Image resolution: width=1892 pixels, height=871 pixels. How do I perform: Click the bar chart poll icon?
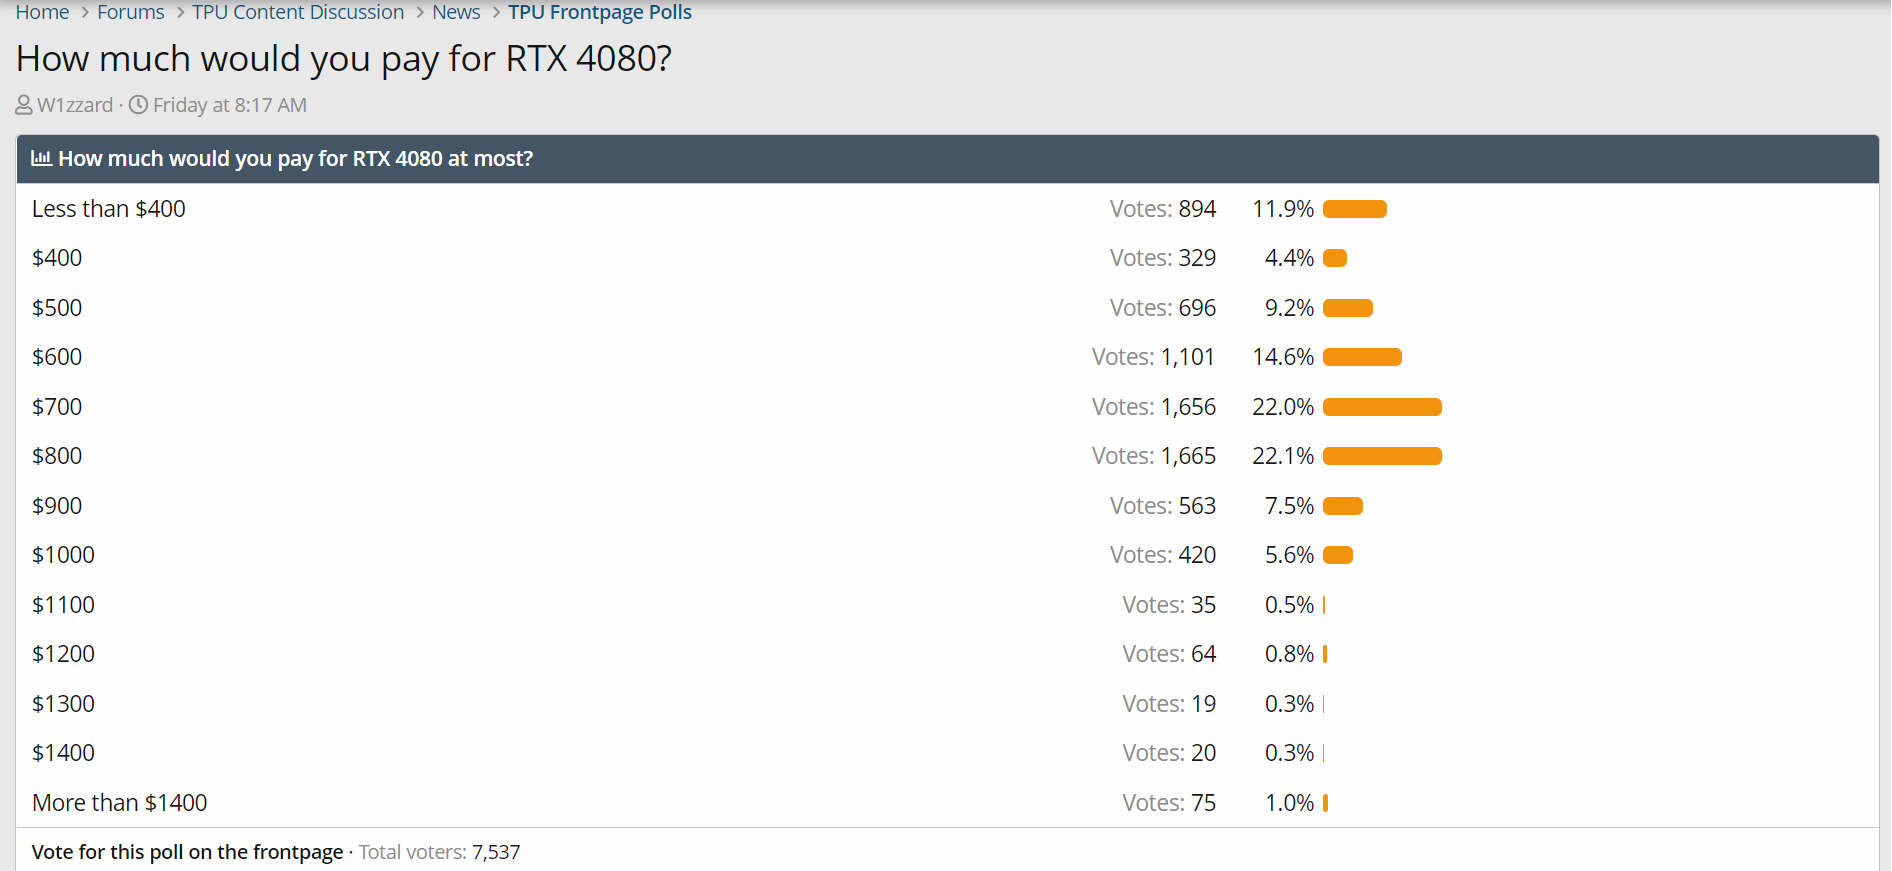41,158
